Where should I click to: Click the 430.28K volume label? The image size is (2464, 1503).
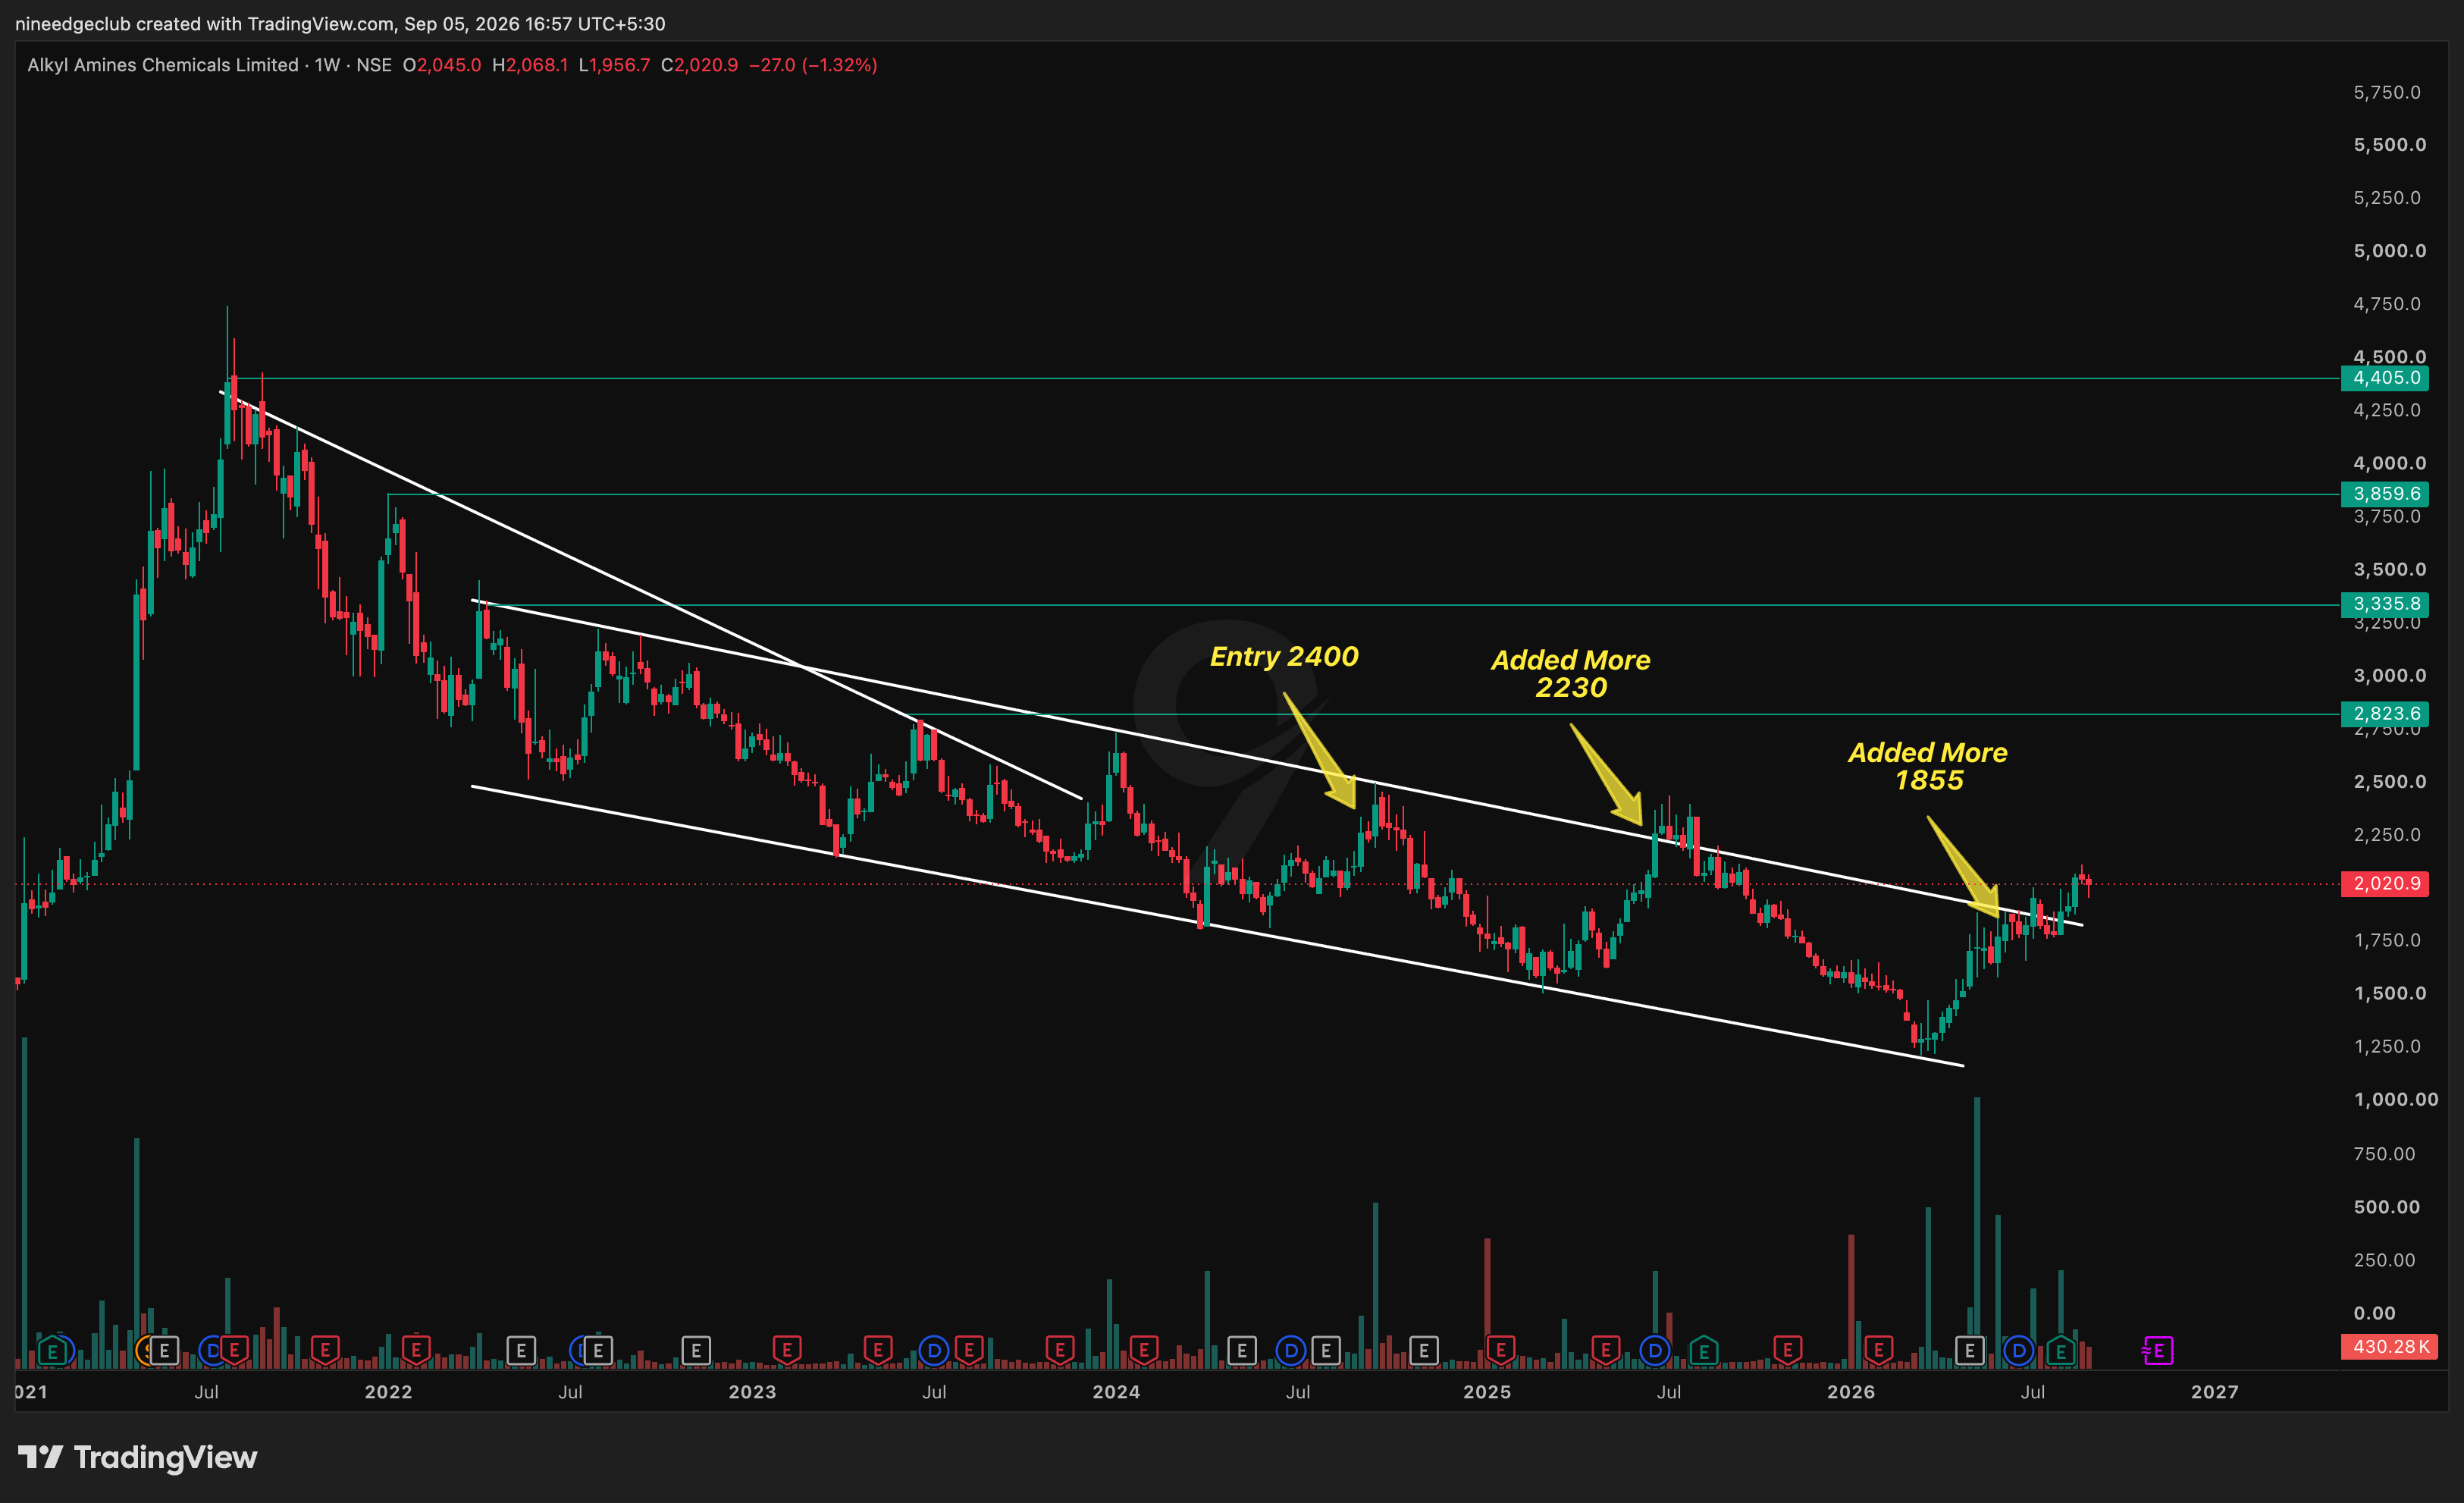pyautogui.click(x=2388, y=1347)
